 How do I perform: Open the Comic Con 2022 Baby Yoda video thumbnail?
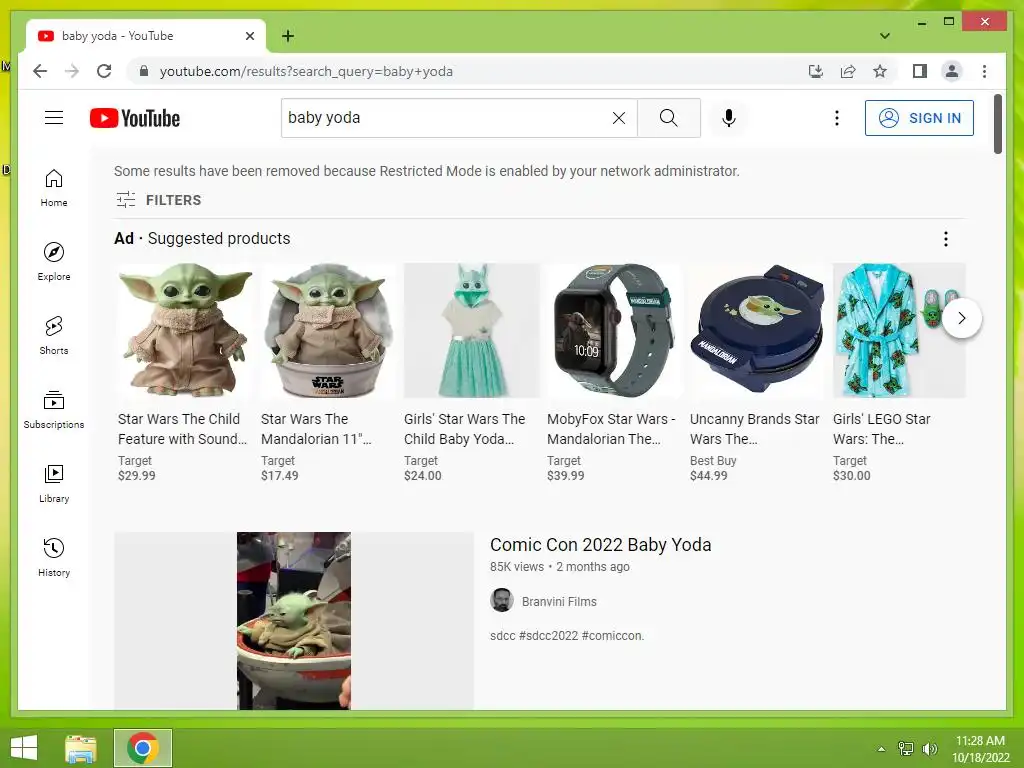(294, 620)
